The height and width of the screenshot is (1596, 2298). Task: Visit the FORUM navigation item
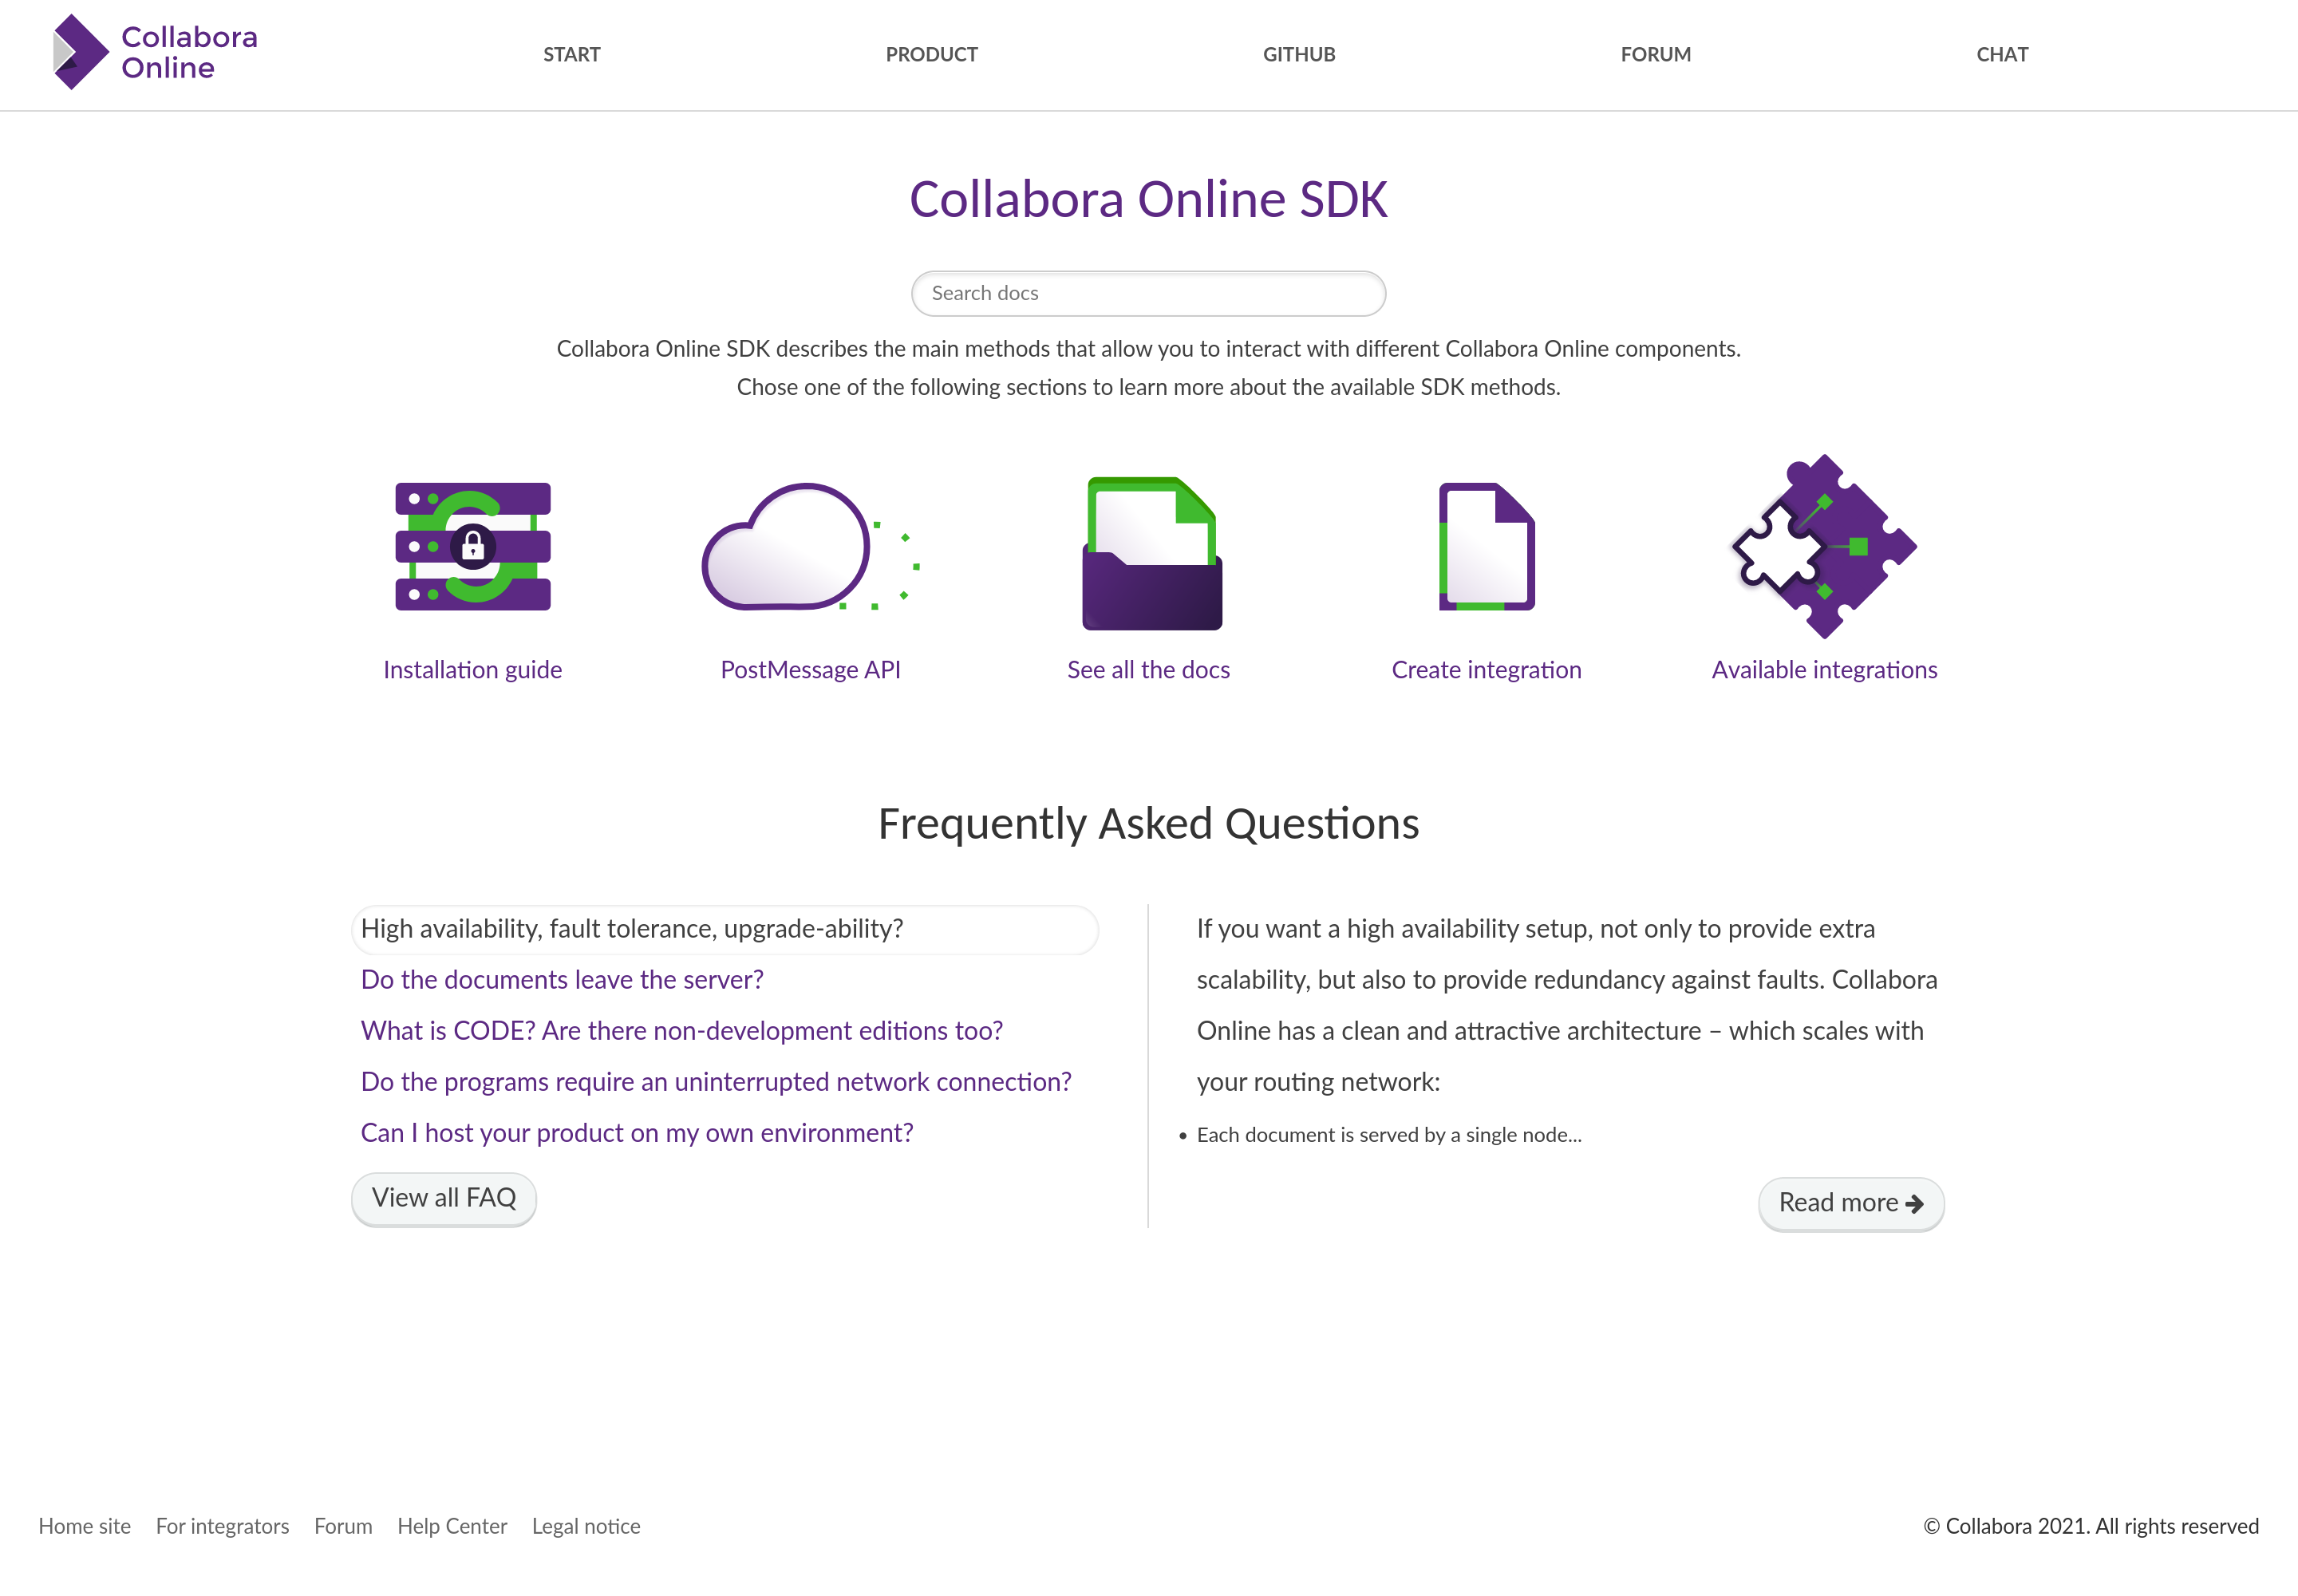(1655, 55)
